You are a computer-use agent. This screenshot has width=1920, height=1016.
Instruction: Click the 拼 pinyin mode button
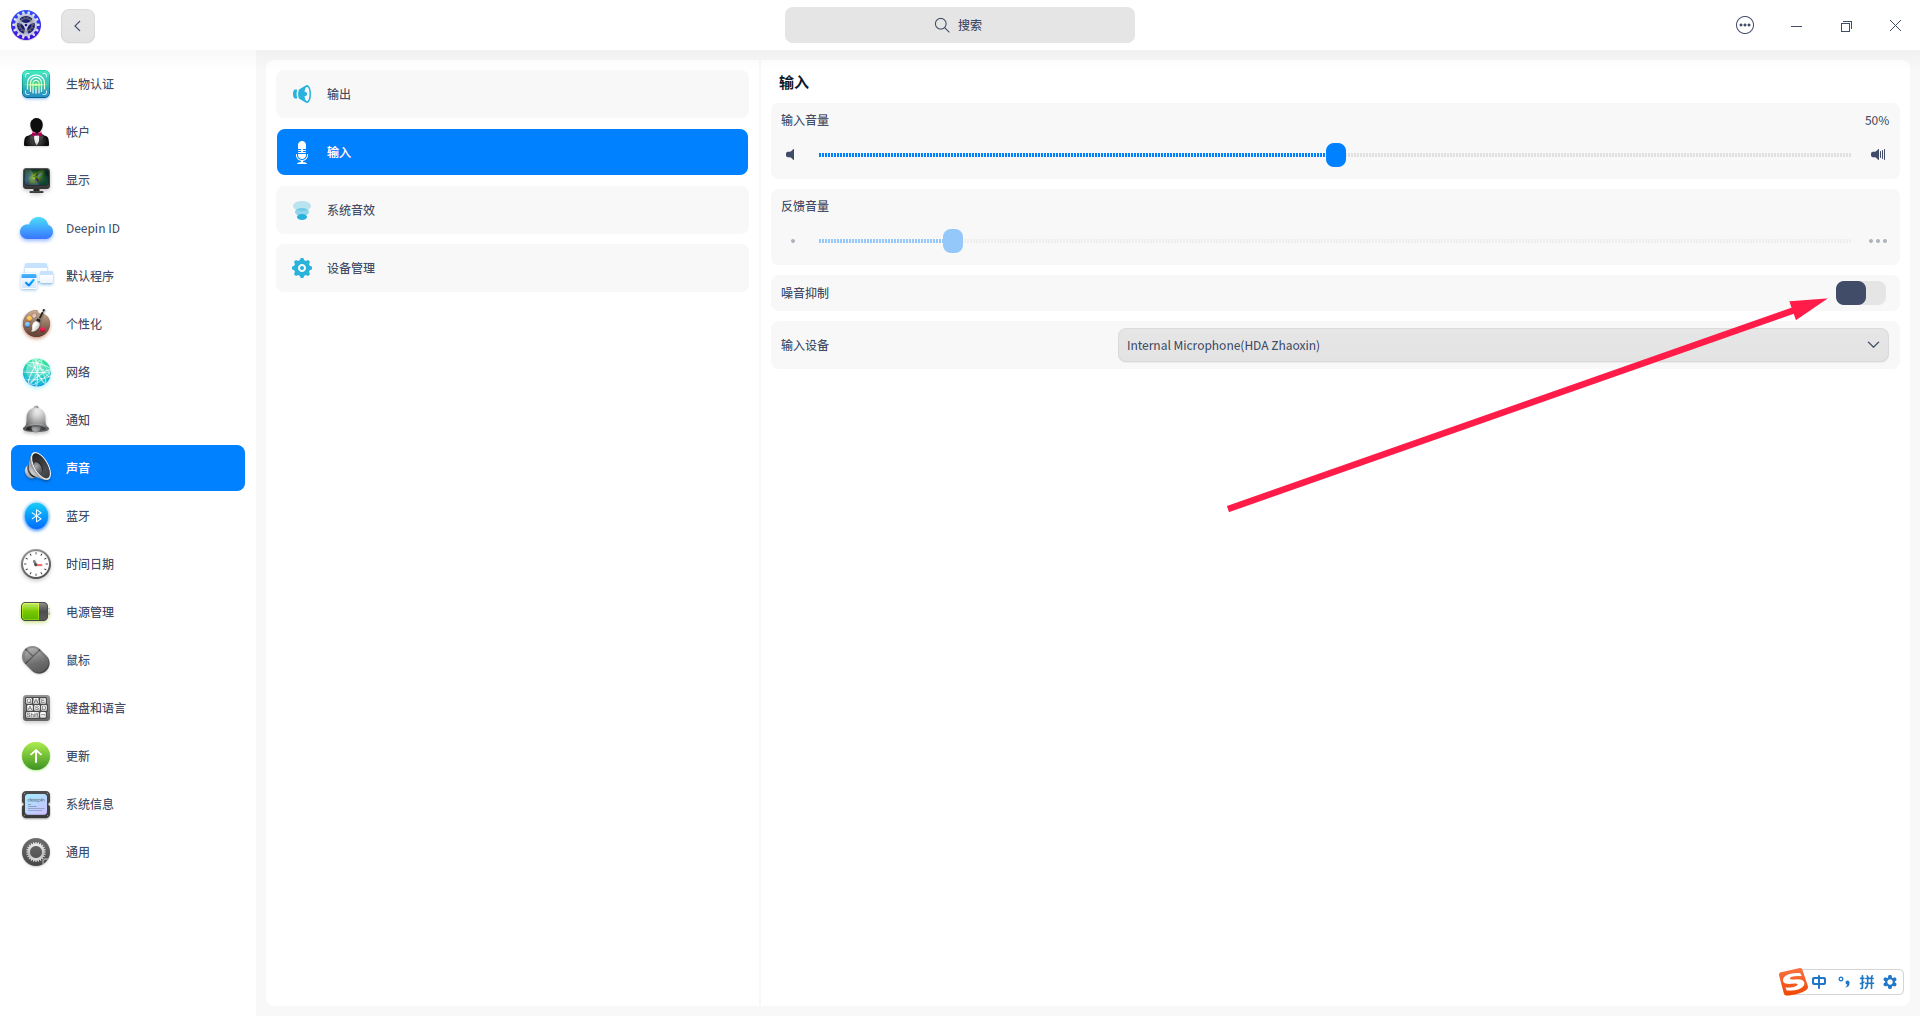point(1866,982)
